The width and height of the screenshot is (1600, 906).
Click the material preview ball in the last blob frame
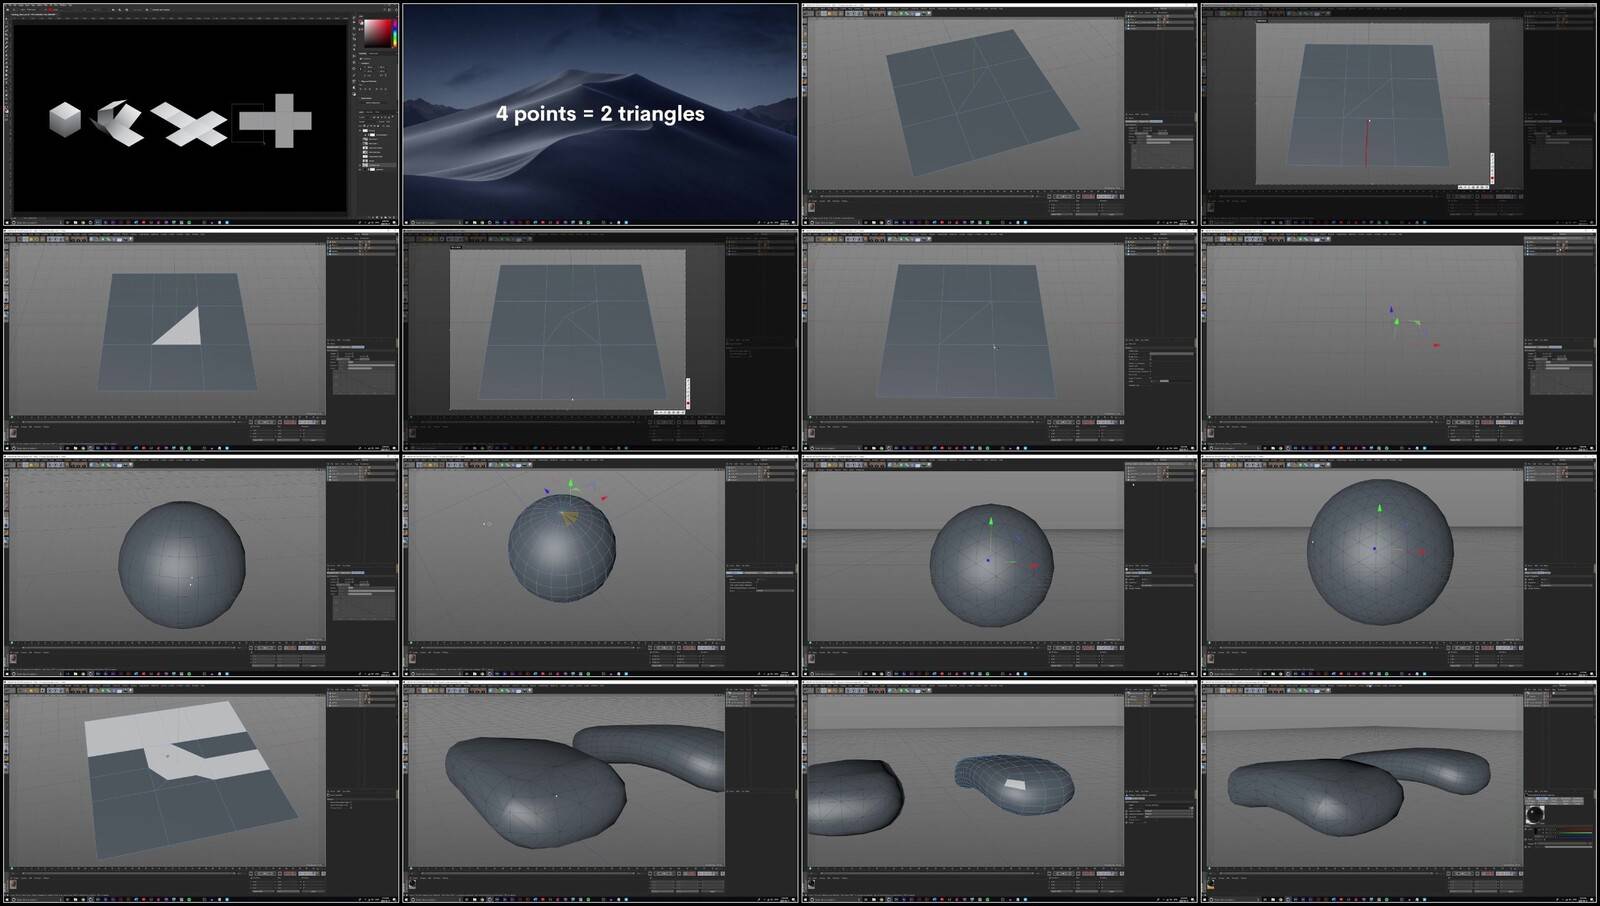pos(1535,815)
